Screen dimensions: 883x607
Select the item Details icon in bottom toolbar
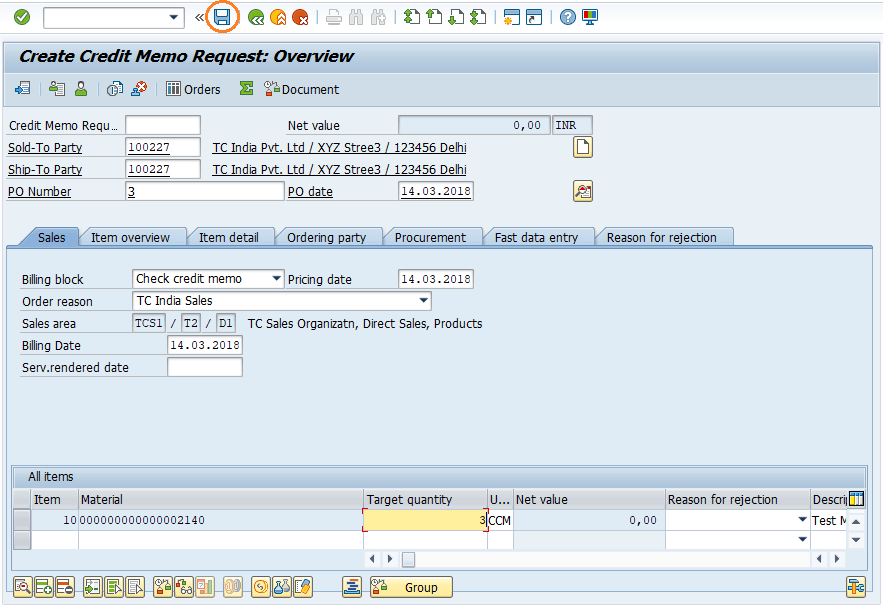pos(21,588)
